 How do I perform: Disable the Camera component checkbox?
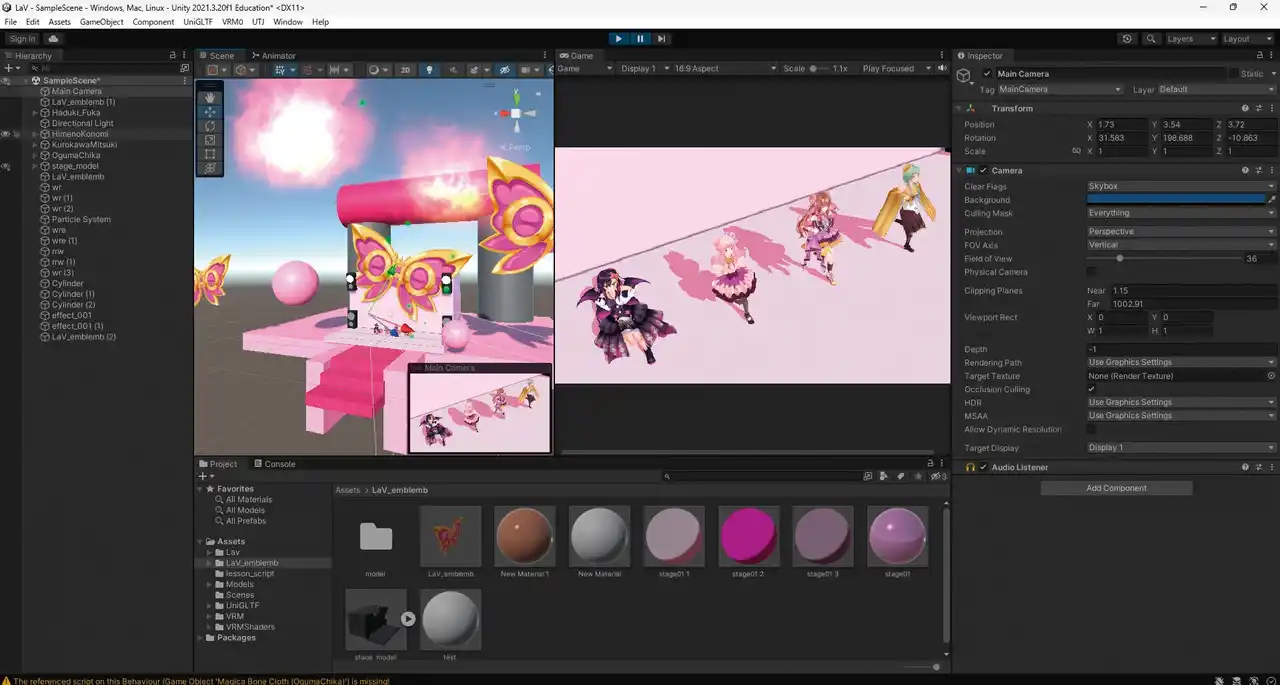983,171
